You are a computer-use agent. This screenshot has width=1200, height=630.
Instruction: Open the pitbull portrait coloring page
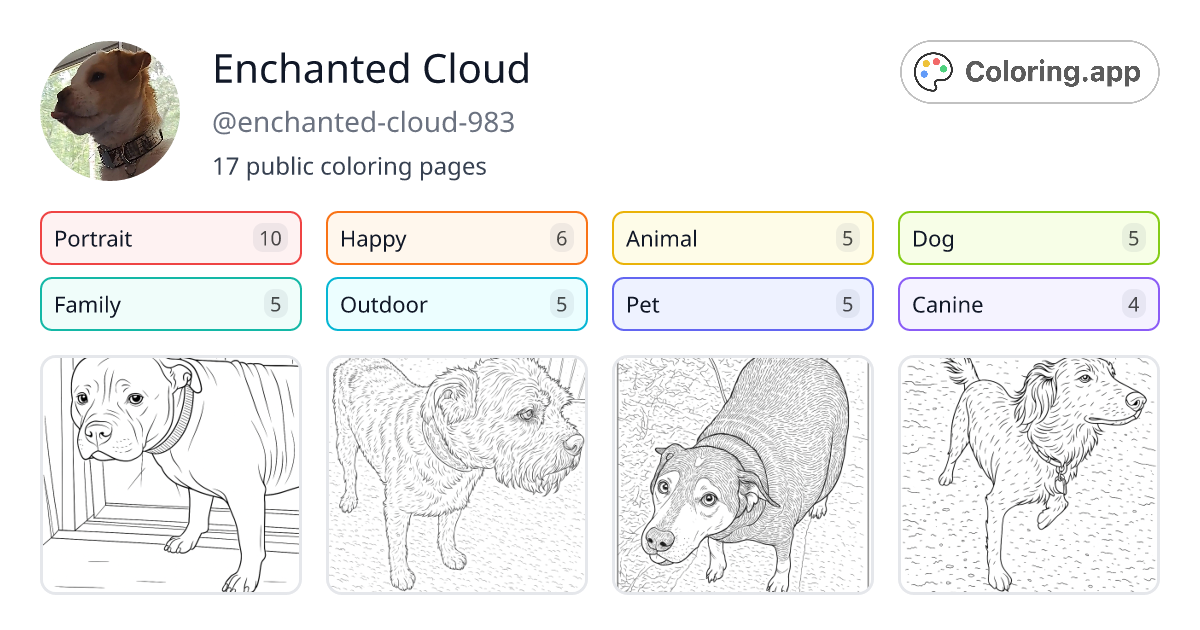[170, 474]
